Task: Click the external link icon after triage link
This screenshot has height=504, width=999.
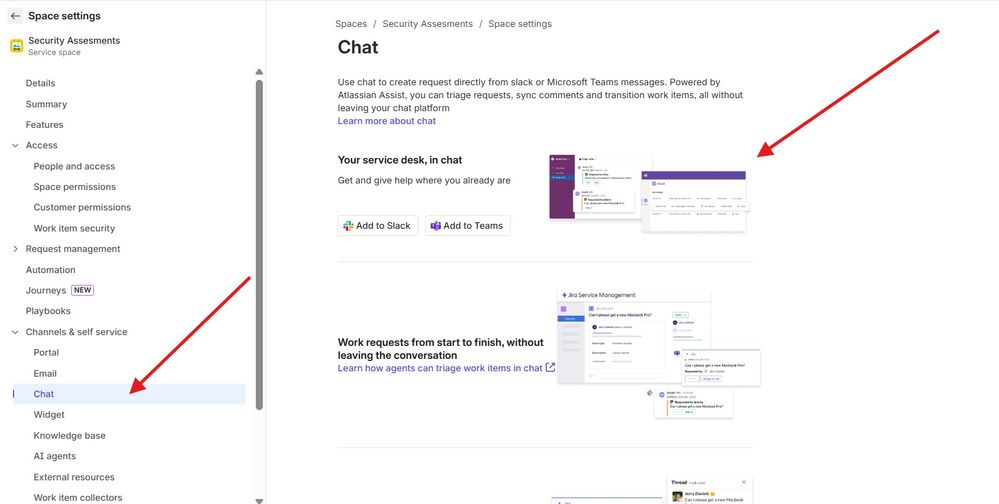Action: [x=550, y=368]
